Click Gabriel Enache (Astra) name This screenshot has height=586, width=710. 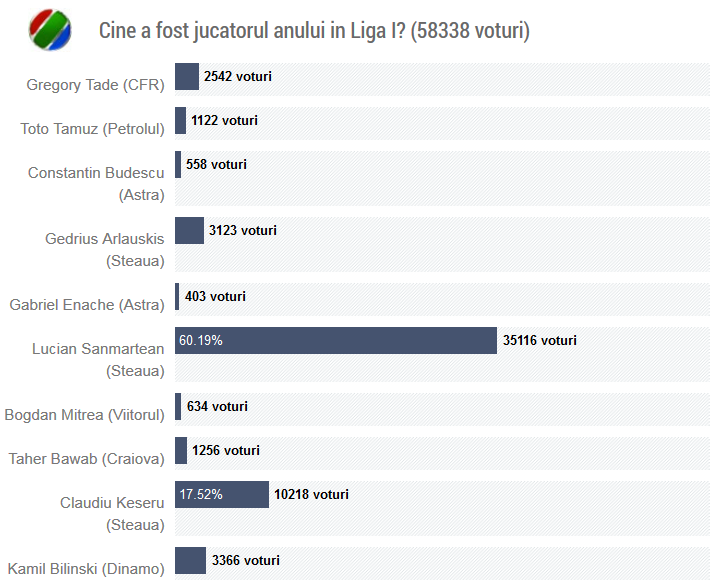87,305
